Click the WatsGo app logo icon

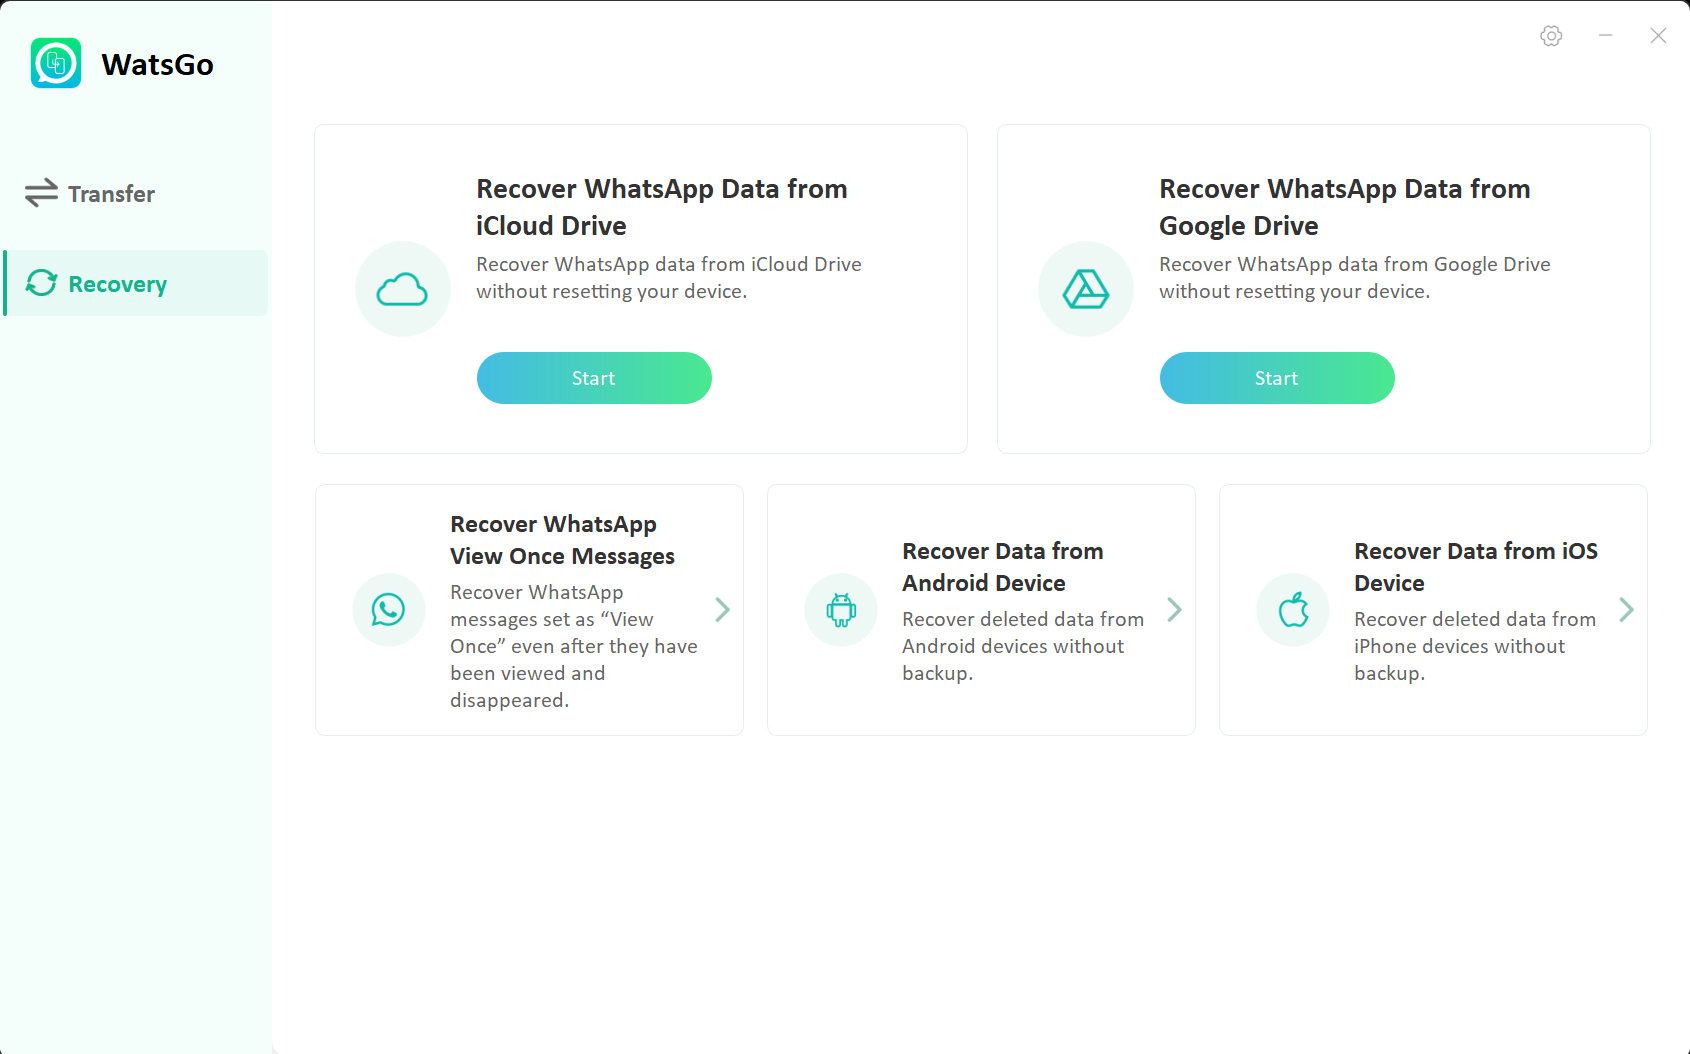(56, 63)
